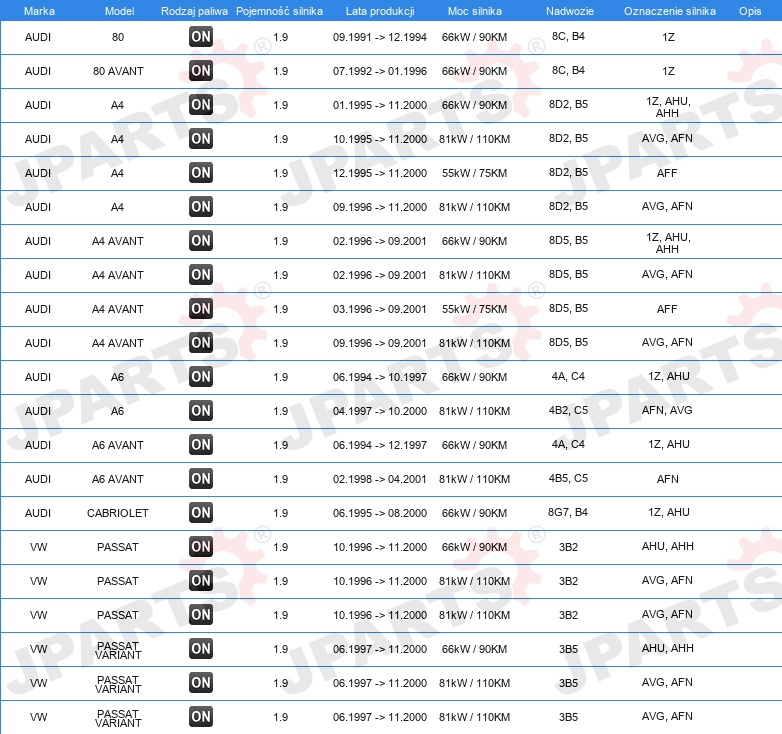
Task: Click 'AHU, AHH' in the PASSAT VARIANT row
Action: coord(667,648)
